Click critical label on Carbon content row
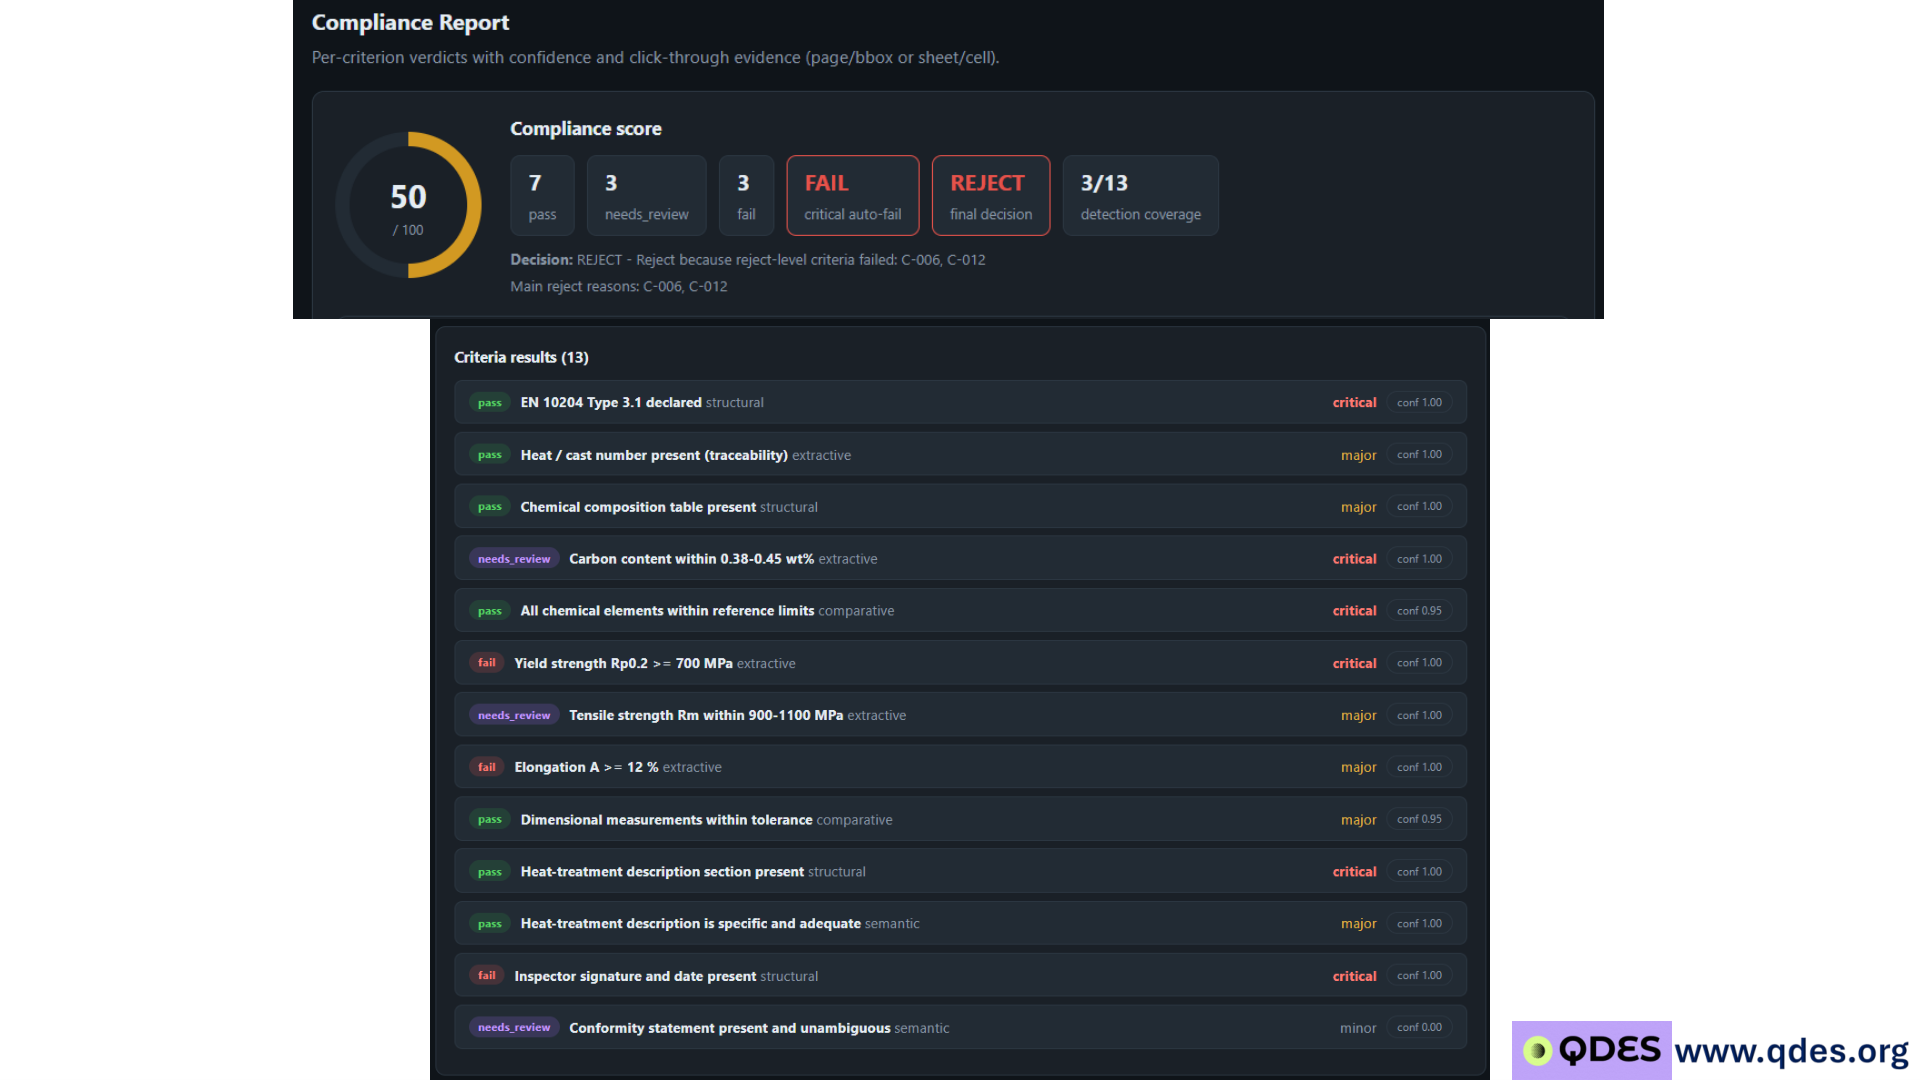 (1354, 558)
